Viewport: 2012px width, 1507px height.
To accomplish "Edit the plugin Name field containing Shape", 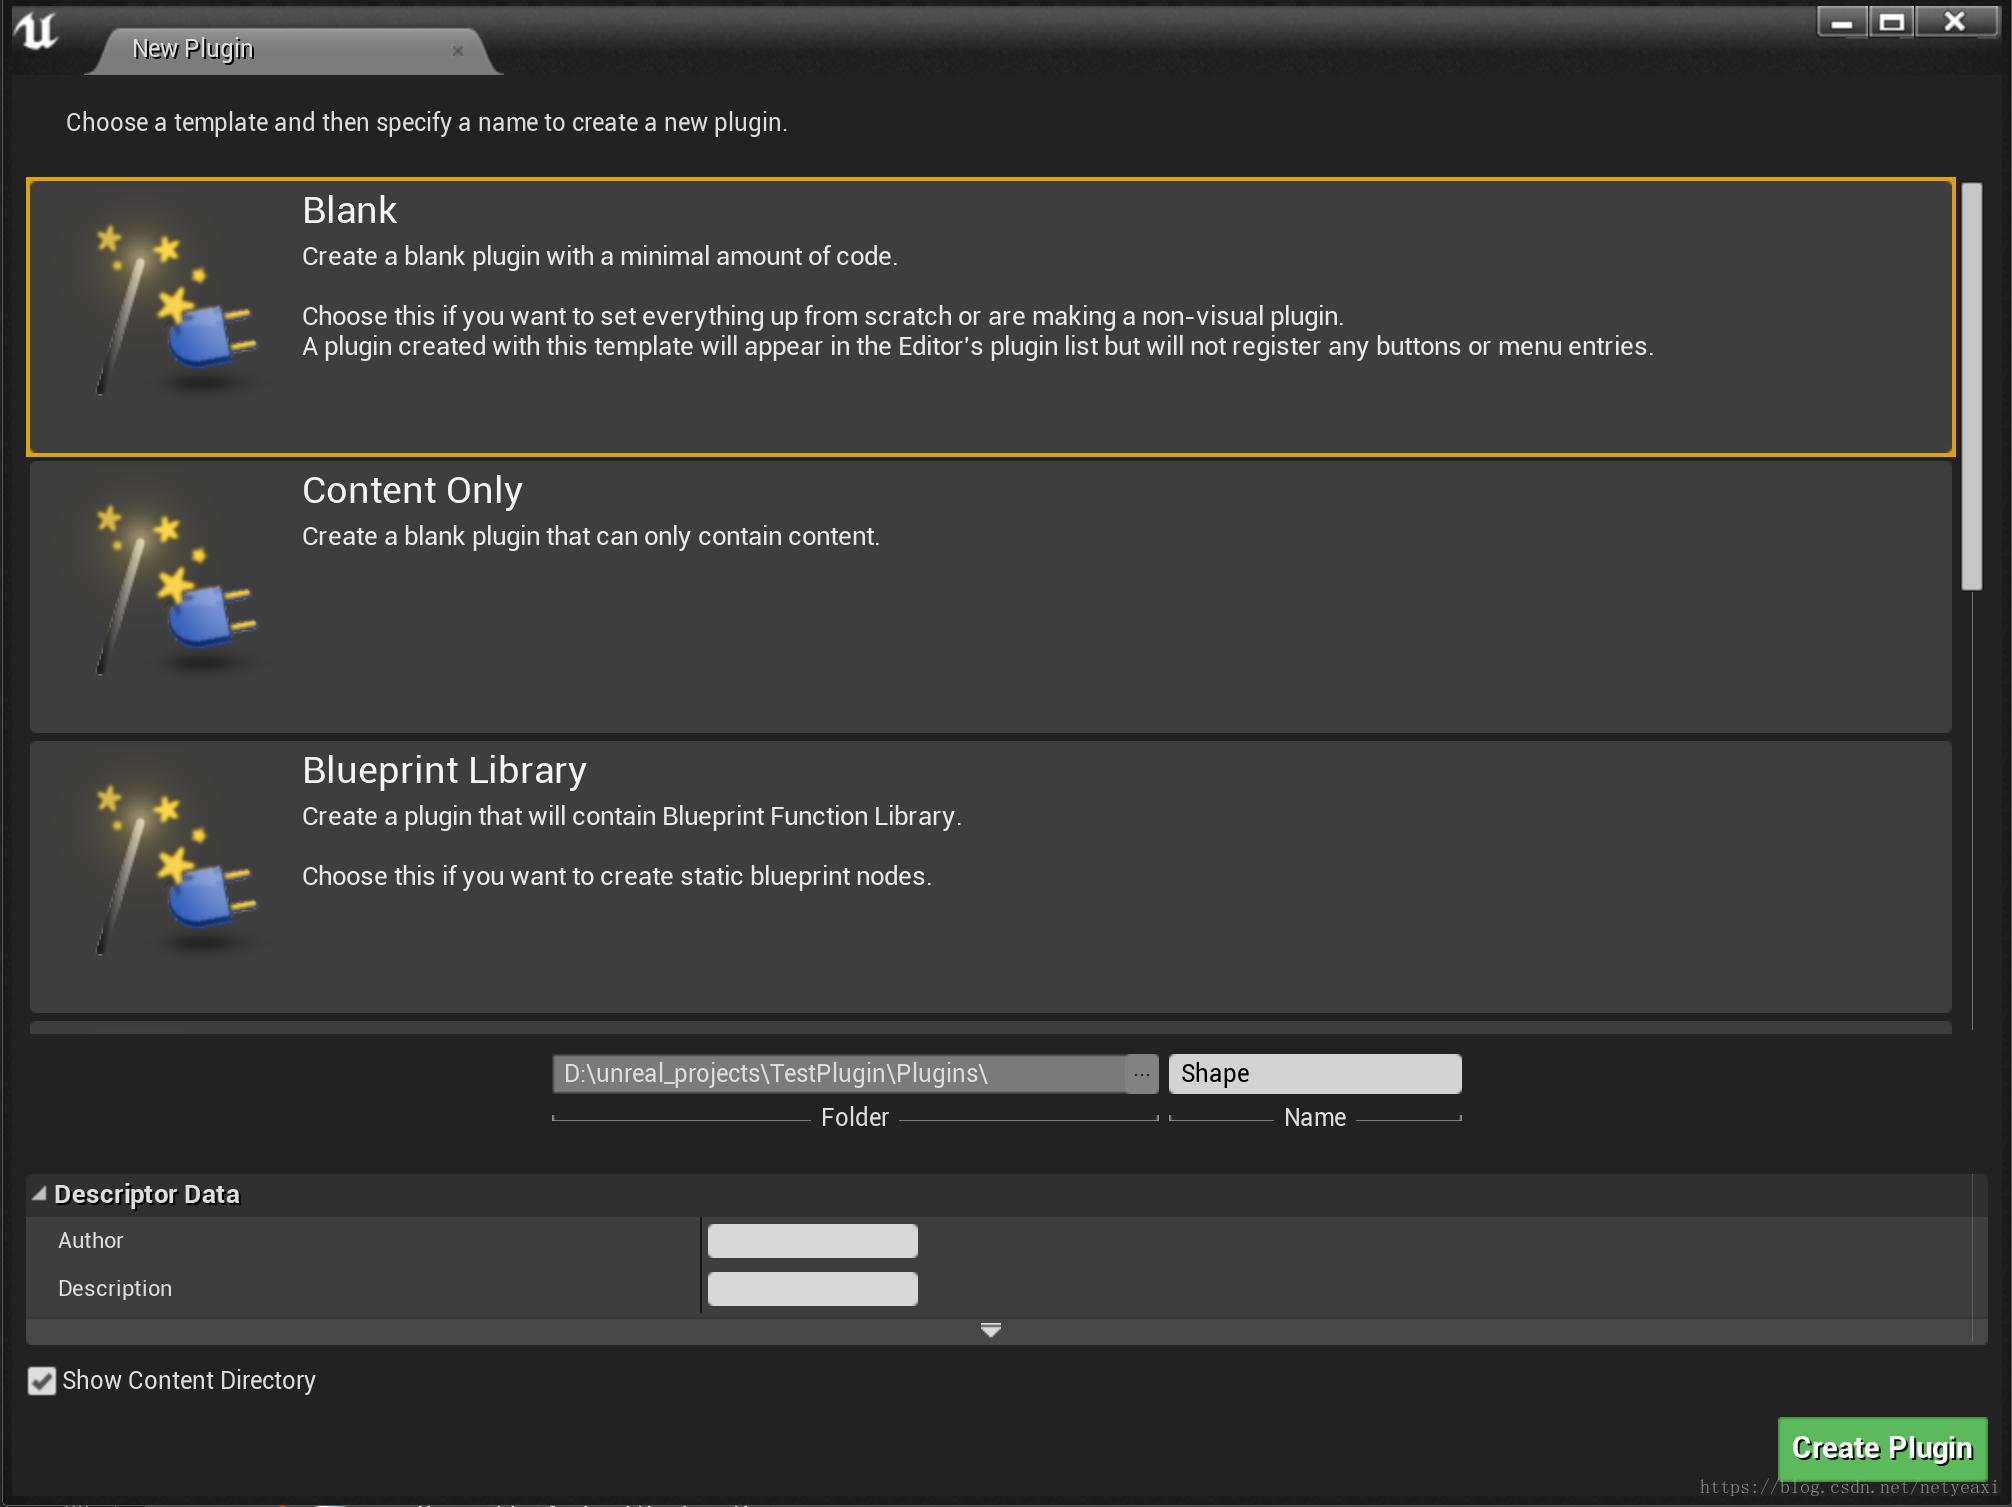I will pos(1314,1073).
